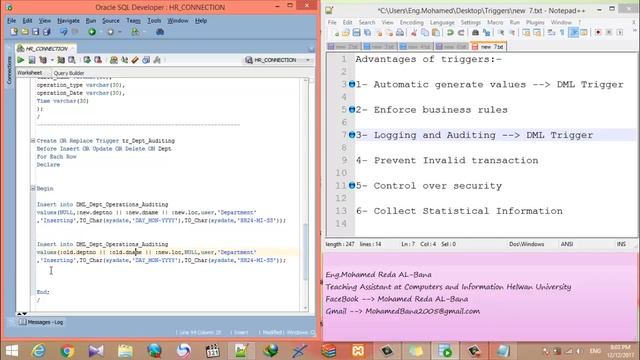Image resolution: width=640 pixels, height=360 pixels.
Task: Expand the Connections side panel
Action: coord(9,70)
